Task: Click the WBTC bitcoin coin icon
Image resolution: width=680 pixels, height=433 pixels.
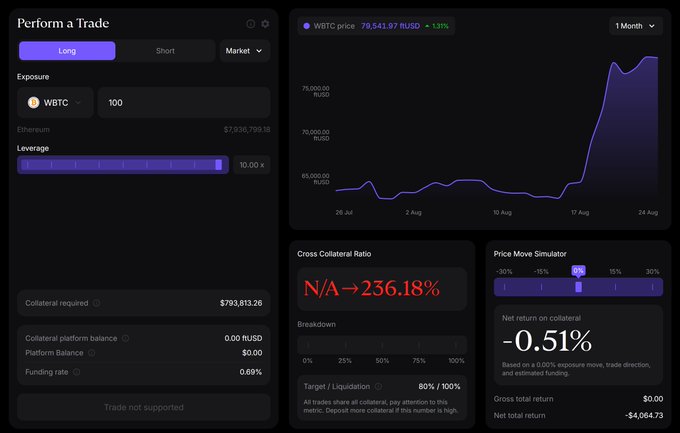Action: [x=33, y=102]
